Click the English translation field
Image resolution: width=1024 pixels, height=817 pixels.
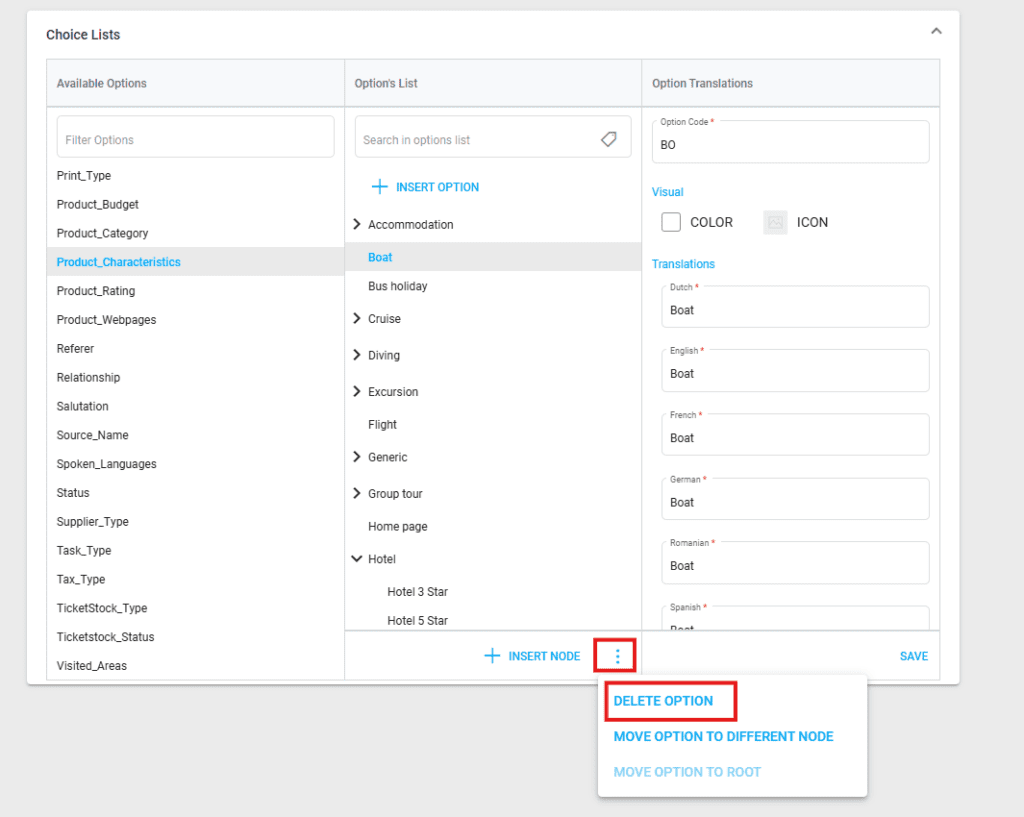tap(794, 373)
